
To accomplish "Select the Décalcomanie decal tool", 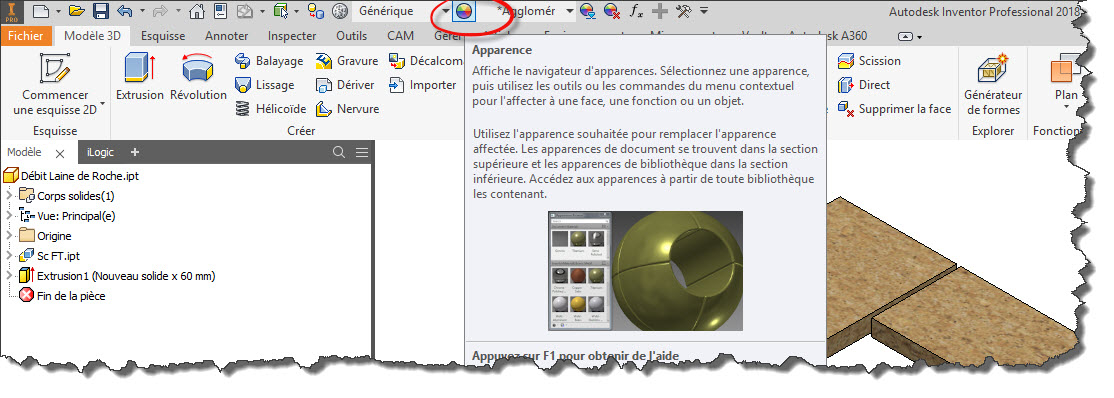I will click(426, 61).
